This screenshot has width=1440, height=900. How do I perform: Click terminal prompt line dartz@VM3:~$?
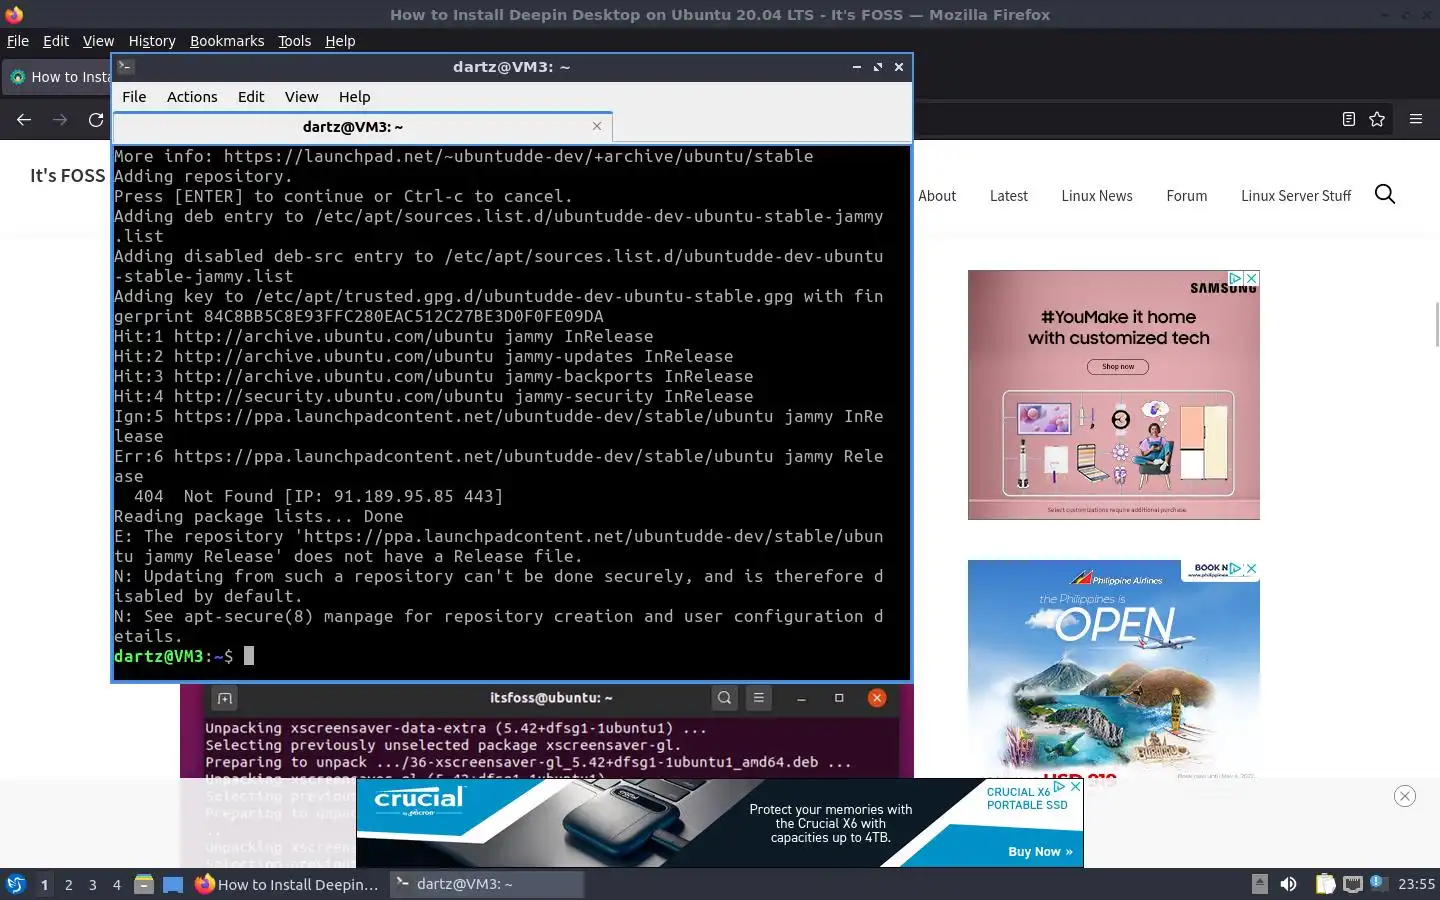tap(173, 656)
